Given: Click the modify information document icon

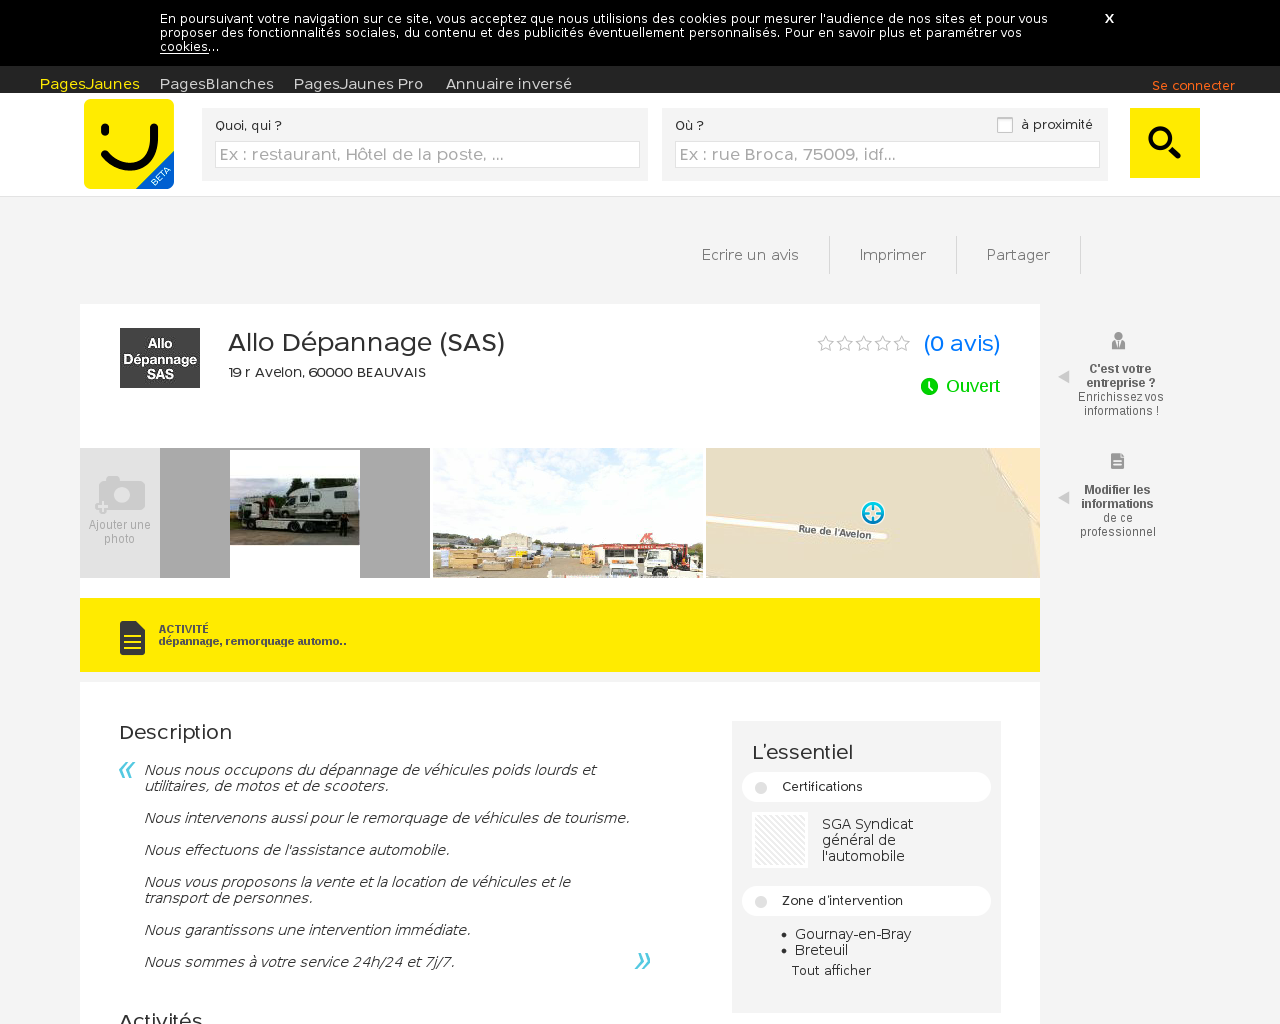Looking at the screenshot, I should click(1117, 461).
